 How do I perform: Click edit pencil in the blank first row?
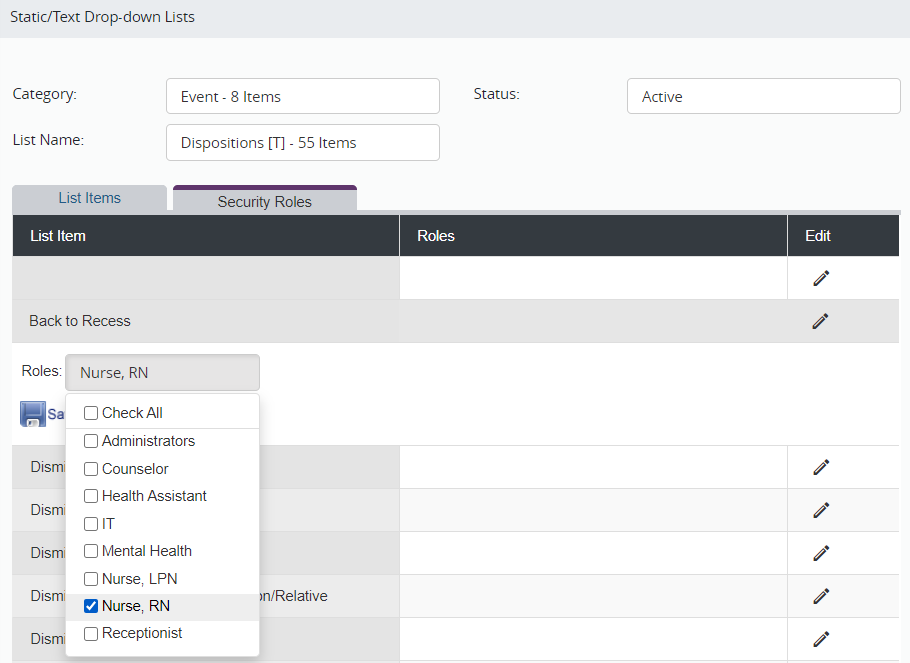tap(821, 278)
